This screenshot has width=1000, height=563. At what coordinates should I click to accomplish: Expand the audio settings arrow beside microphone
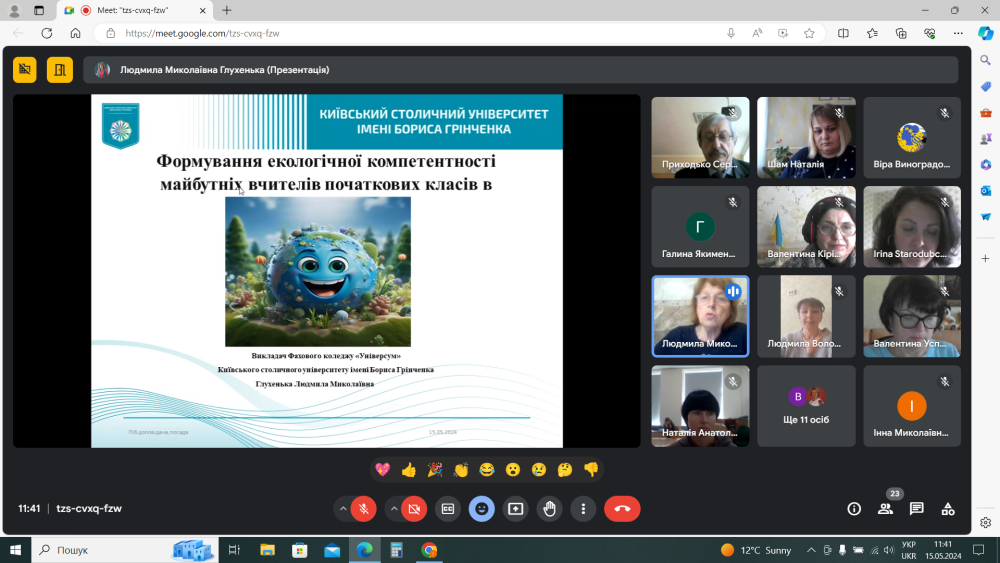343,508
